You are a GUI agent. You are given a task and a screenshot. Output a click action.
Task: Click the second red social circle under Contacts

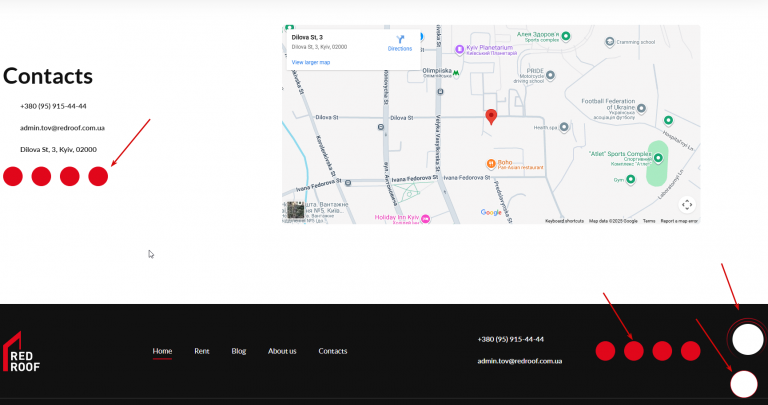(x=41, y=176)
